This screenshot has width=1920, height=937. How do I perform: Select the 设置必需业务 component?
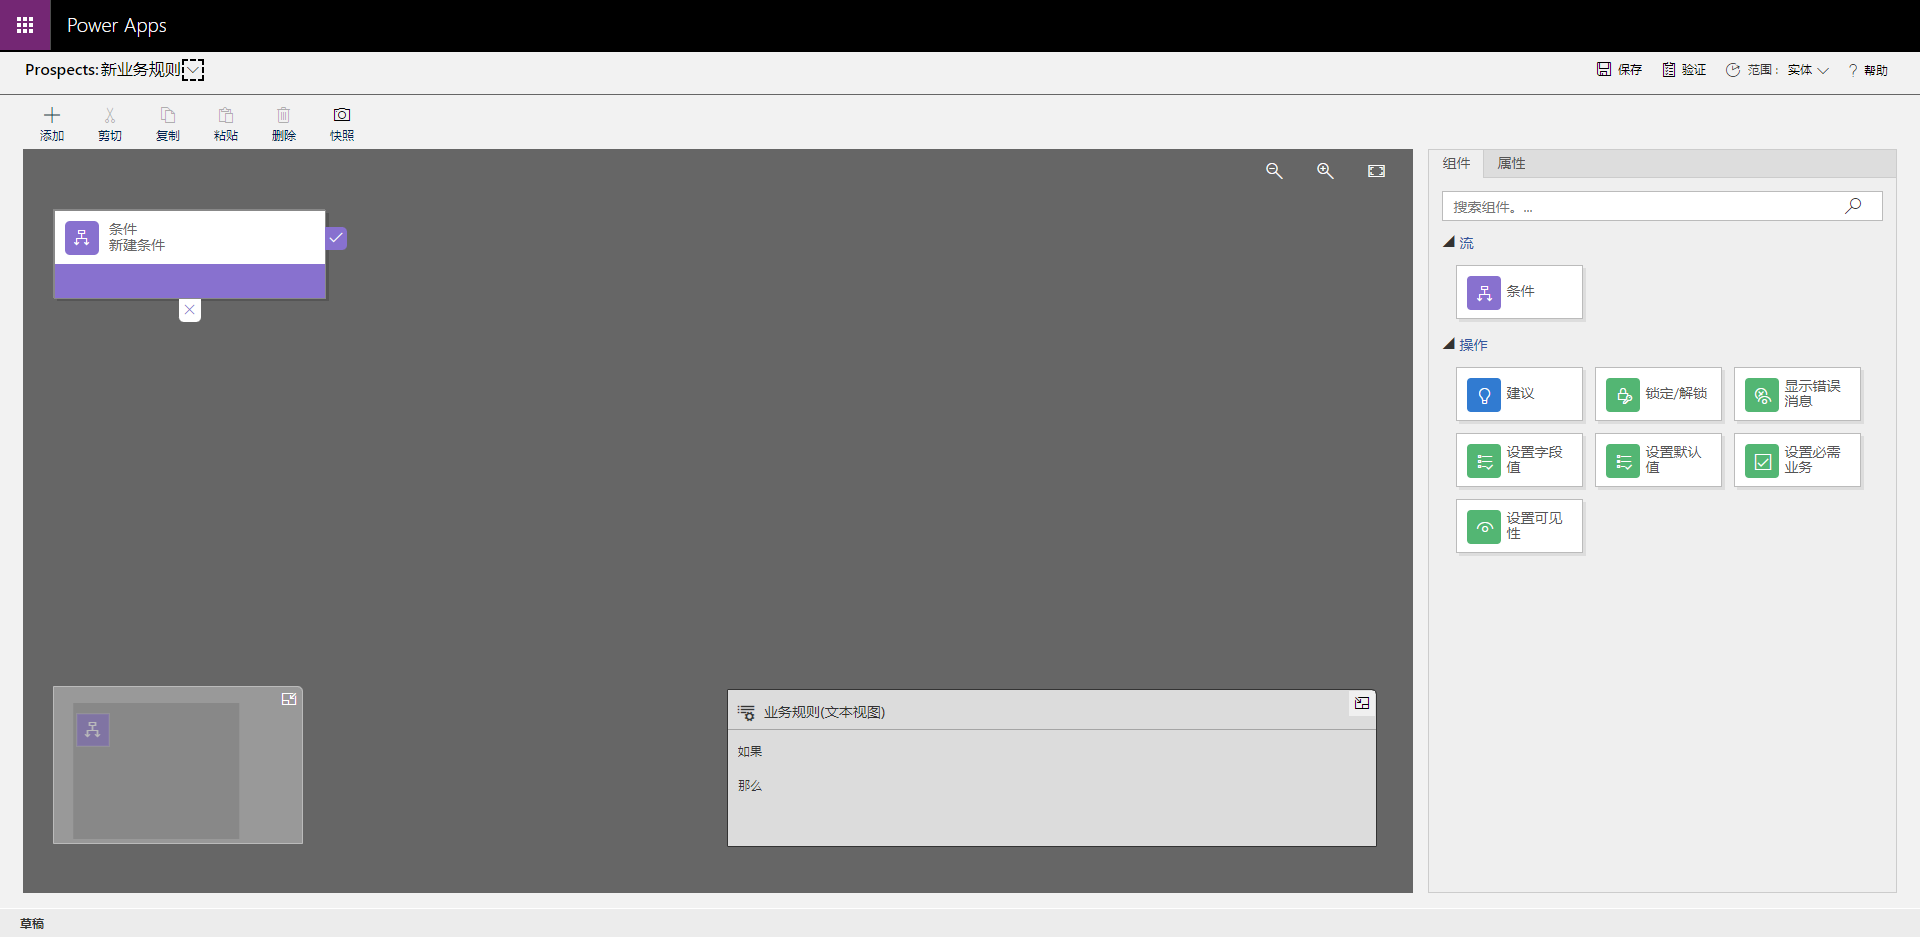point(1797,460)
